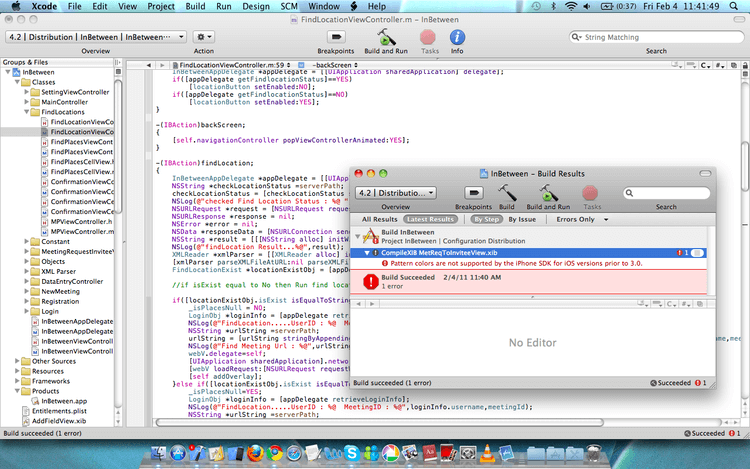Click Breakpoints icon in Build Results window
Screen dimensions: 750x469
[x=474, y=193]
